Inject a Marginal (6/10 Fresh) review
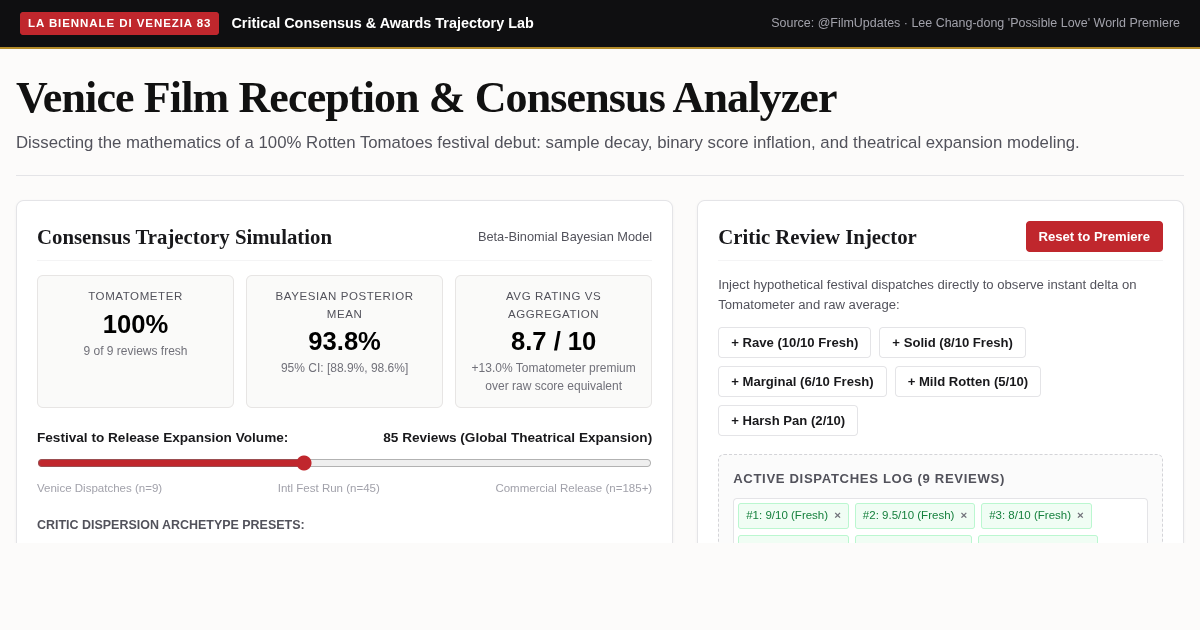1200x630 pixels. tap(802, 382)
